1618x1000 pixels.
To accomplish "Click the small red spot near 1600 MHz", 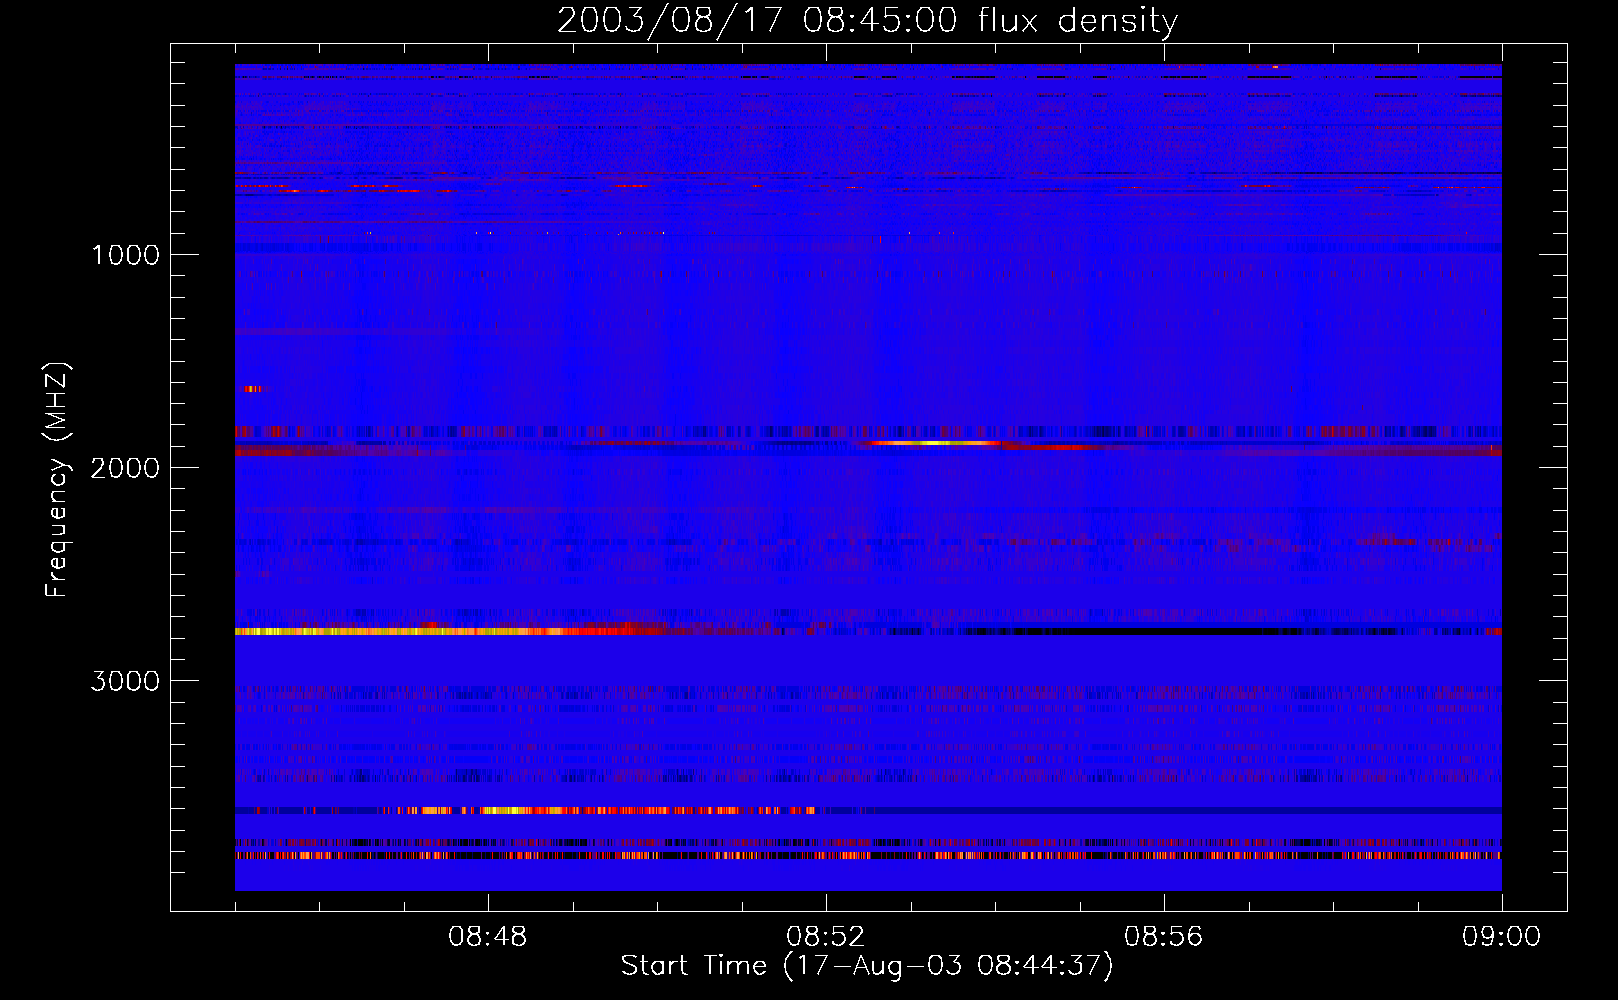I will pos(254,388).
